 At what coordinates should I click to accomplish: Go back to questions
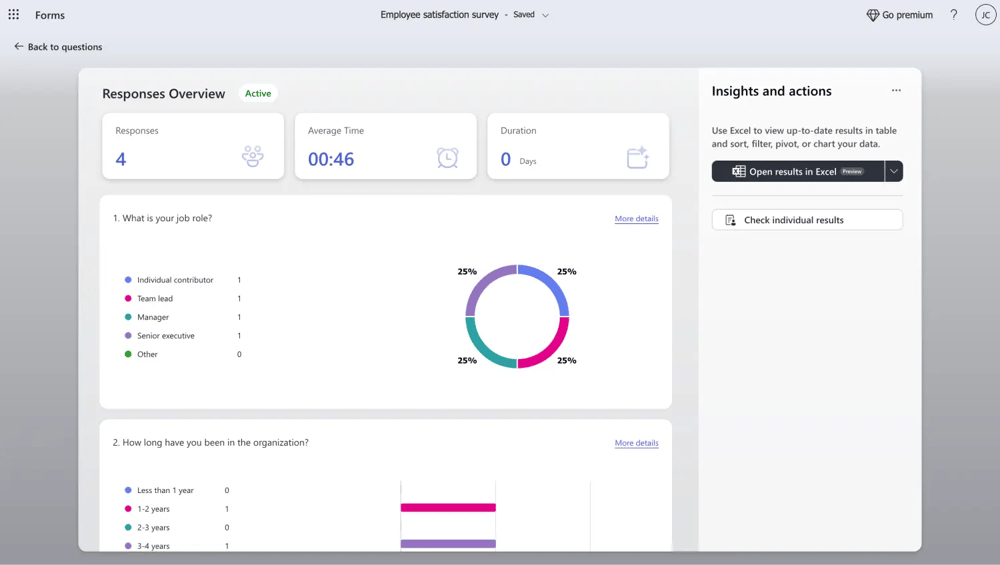64,47
